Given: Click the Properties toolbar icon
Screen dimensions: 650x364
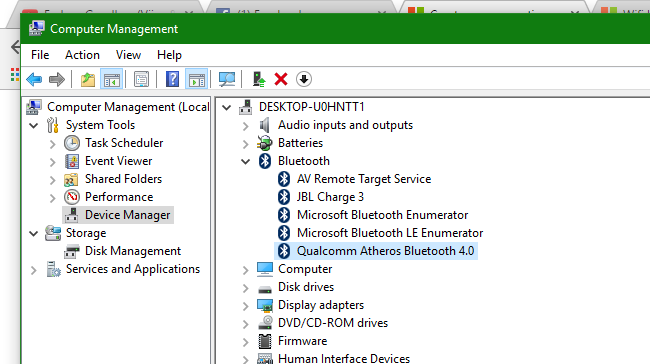Looking at the screenshot, I should click(x=141, y=79).
